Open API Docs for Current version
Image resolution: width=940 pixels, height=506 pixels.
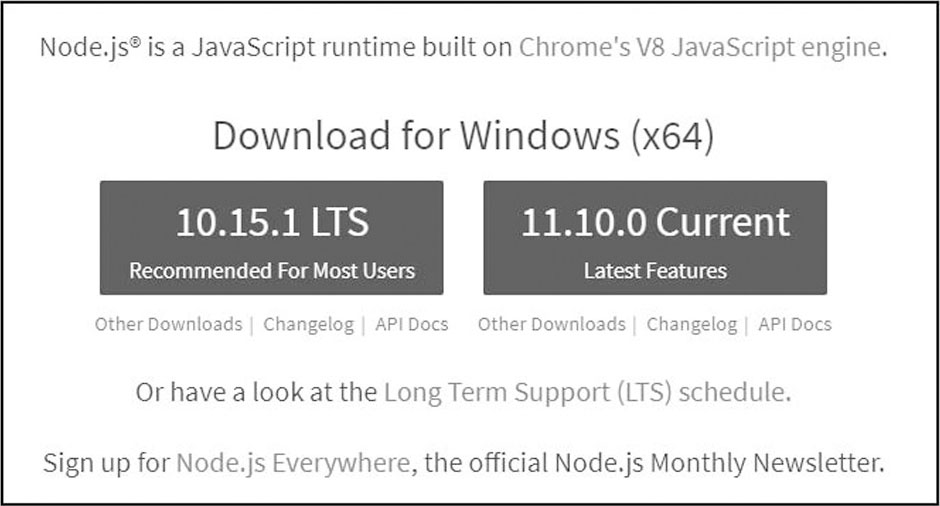(x=795, y=324)
